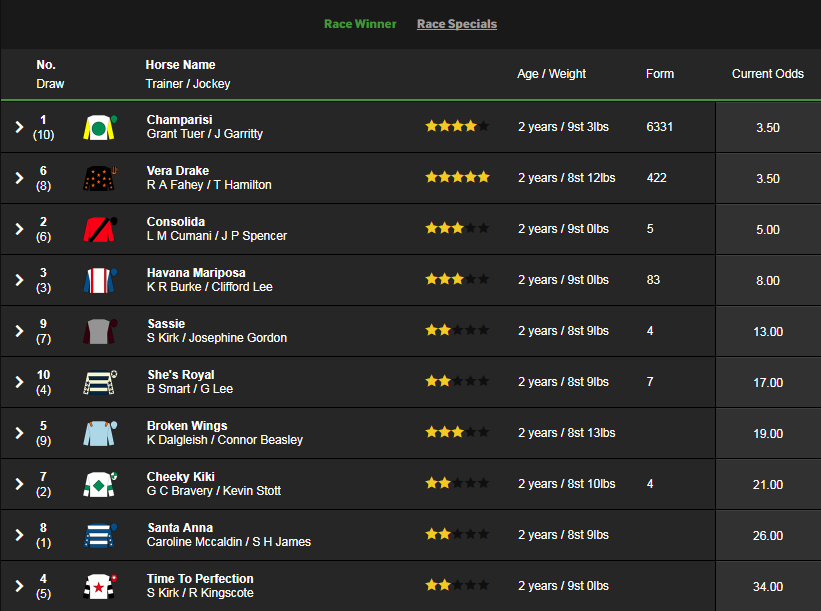Select Vera Drake's 3.50 odds button
This screenshot has height=611, width=821.
tap(768, 179)
